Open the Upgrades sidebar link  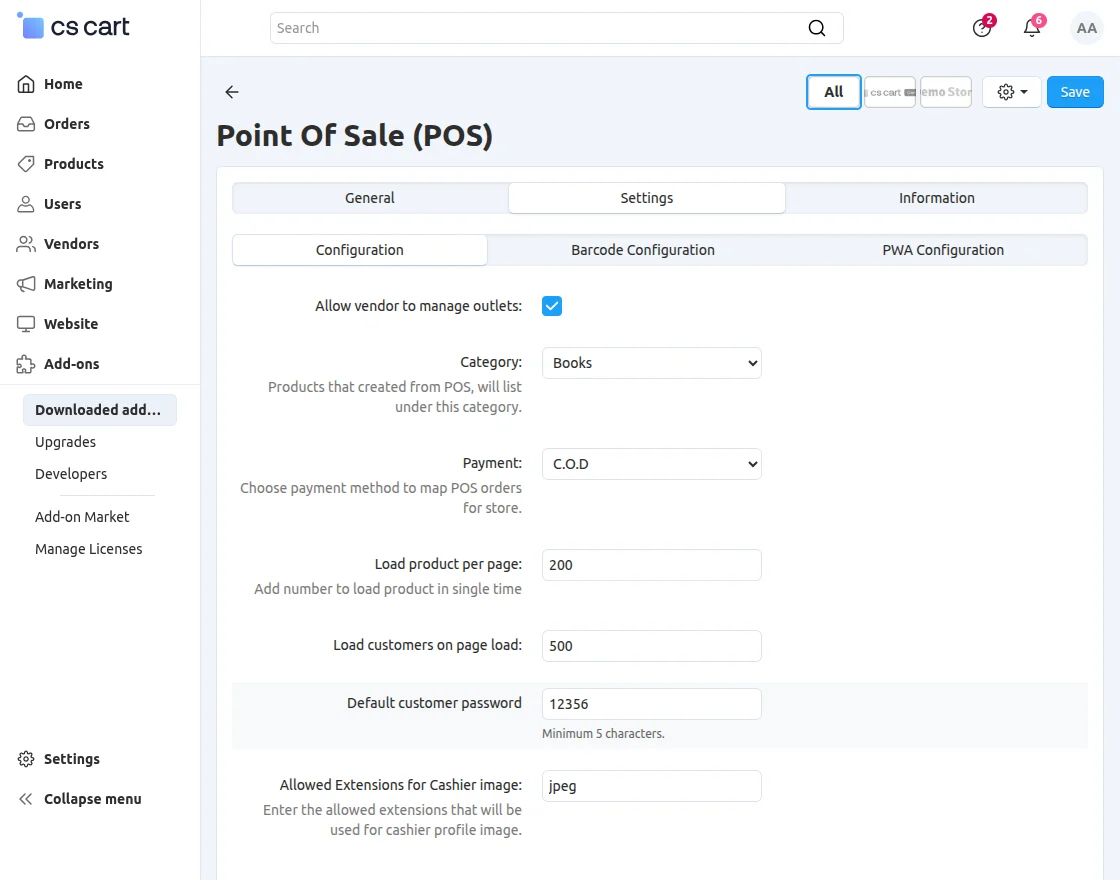tap(66, 442)
